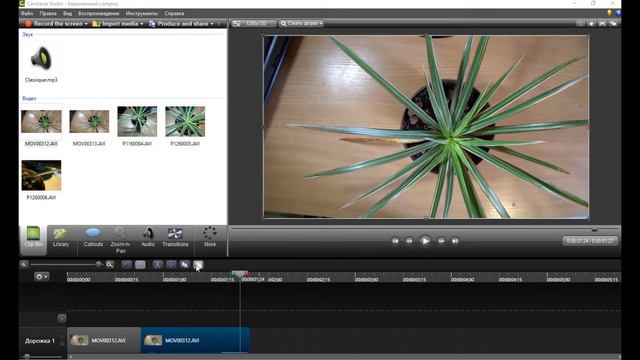Open the timeline gear settings dropdown
Screen dimensions: 640x360
click(x=42, y=277)
